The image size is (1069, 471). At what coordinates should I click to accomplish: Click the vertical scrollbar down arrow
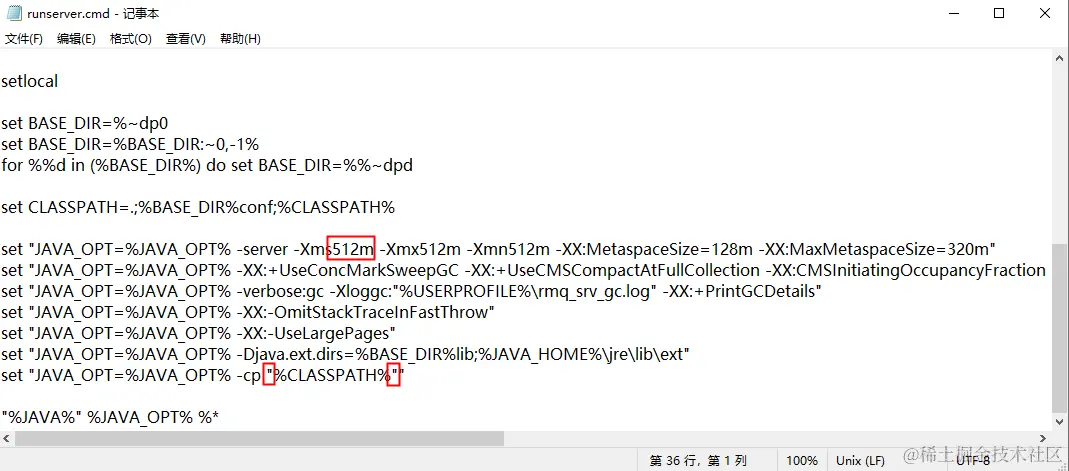coord(1060,423)
